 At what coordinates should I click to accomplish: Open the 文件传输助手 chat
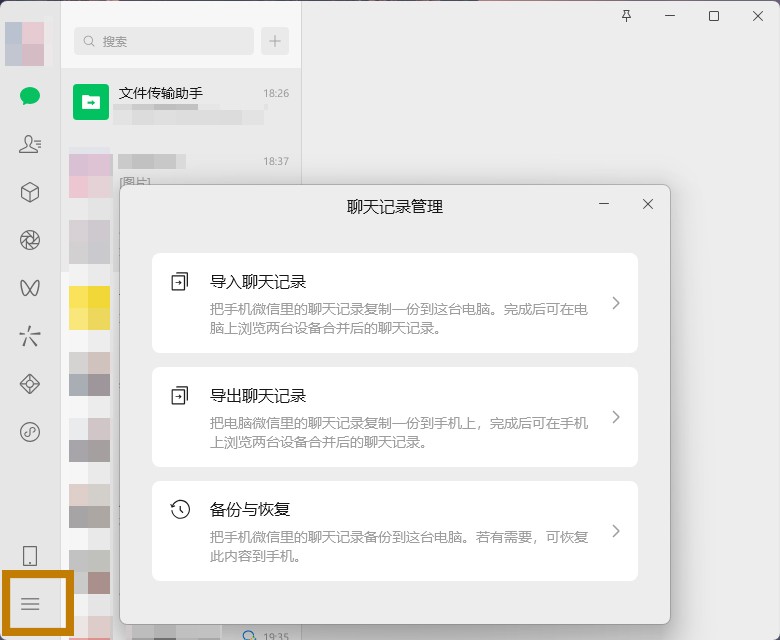[181, 102]
